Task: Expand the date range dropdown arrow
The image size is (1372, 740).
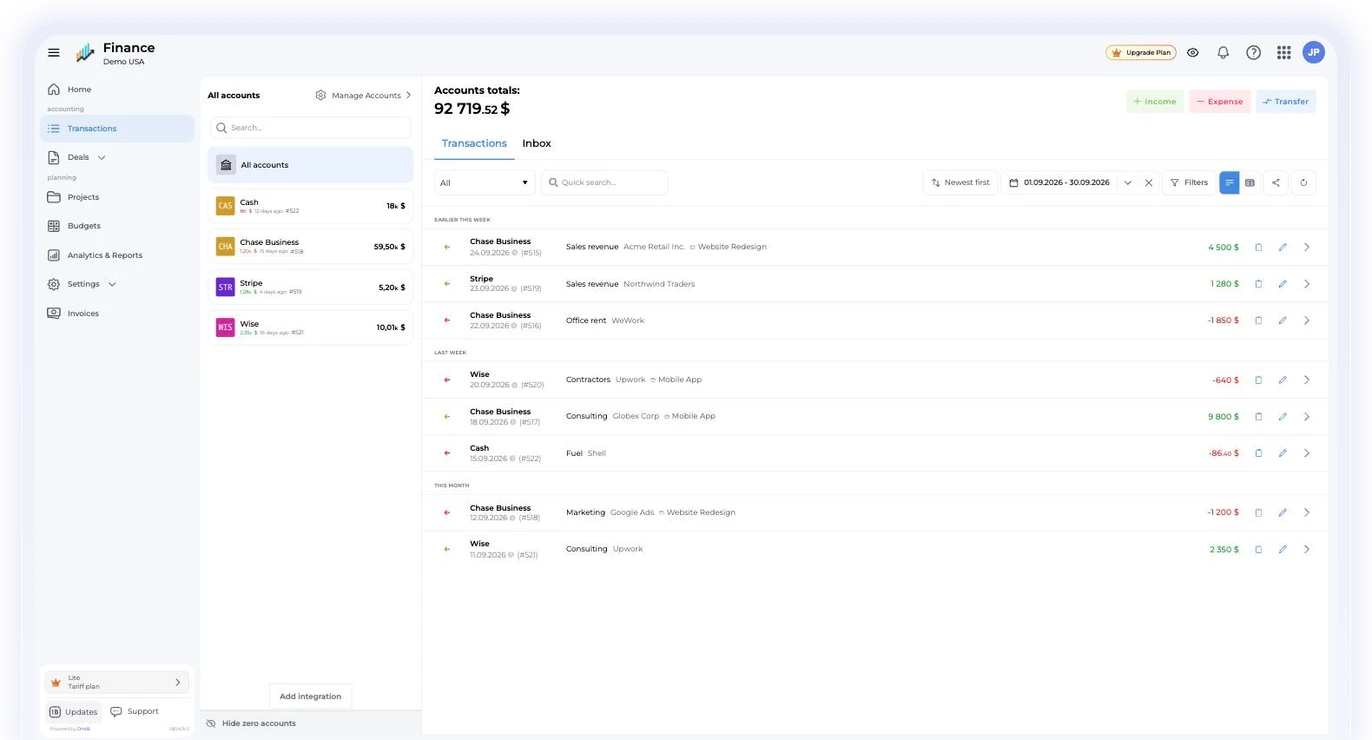Action: point(1128,183)
